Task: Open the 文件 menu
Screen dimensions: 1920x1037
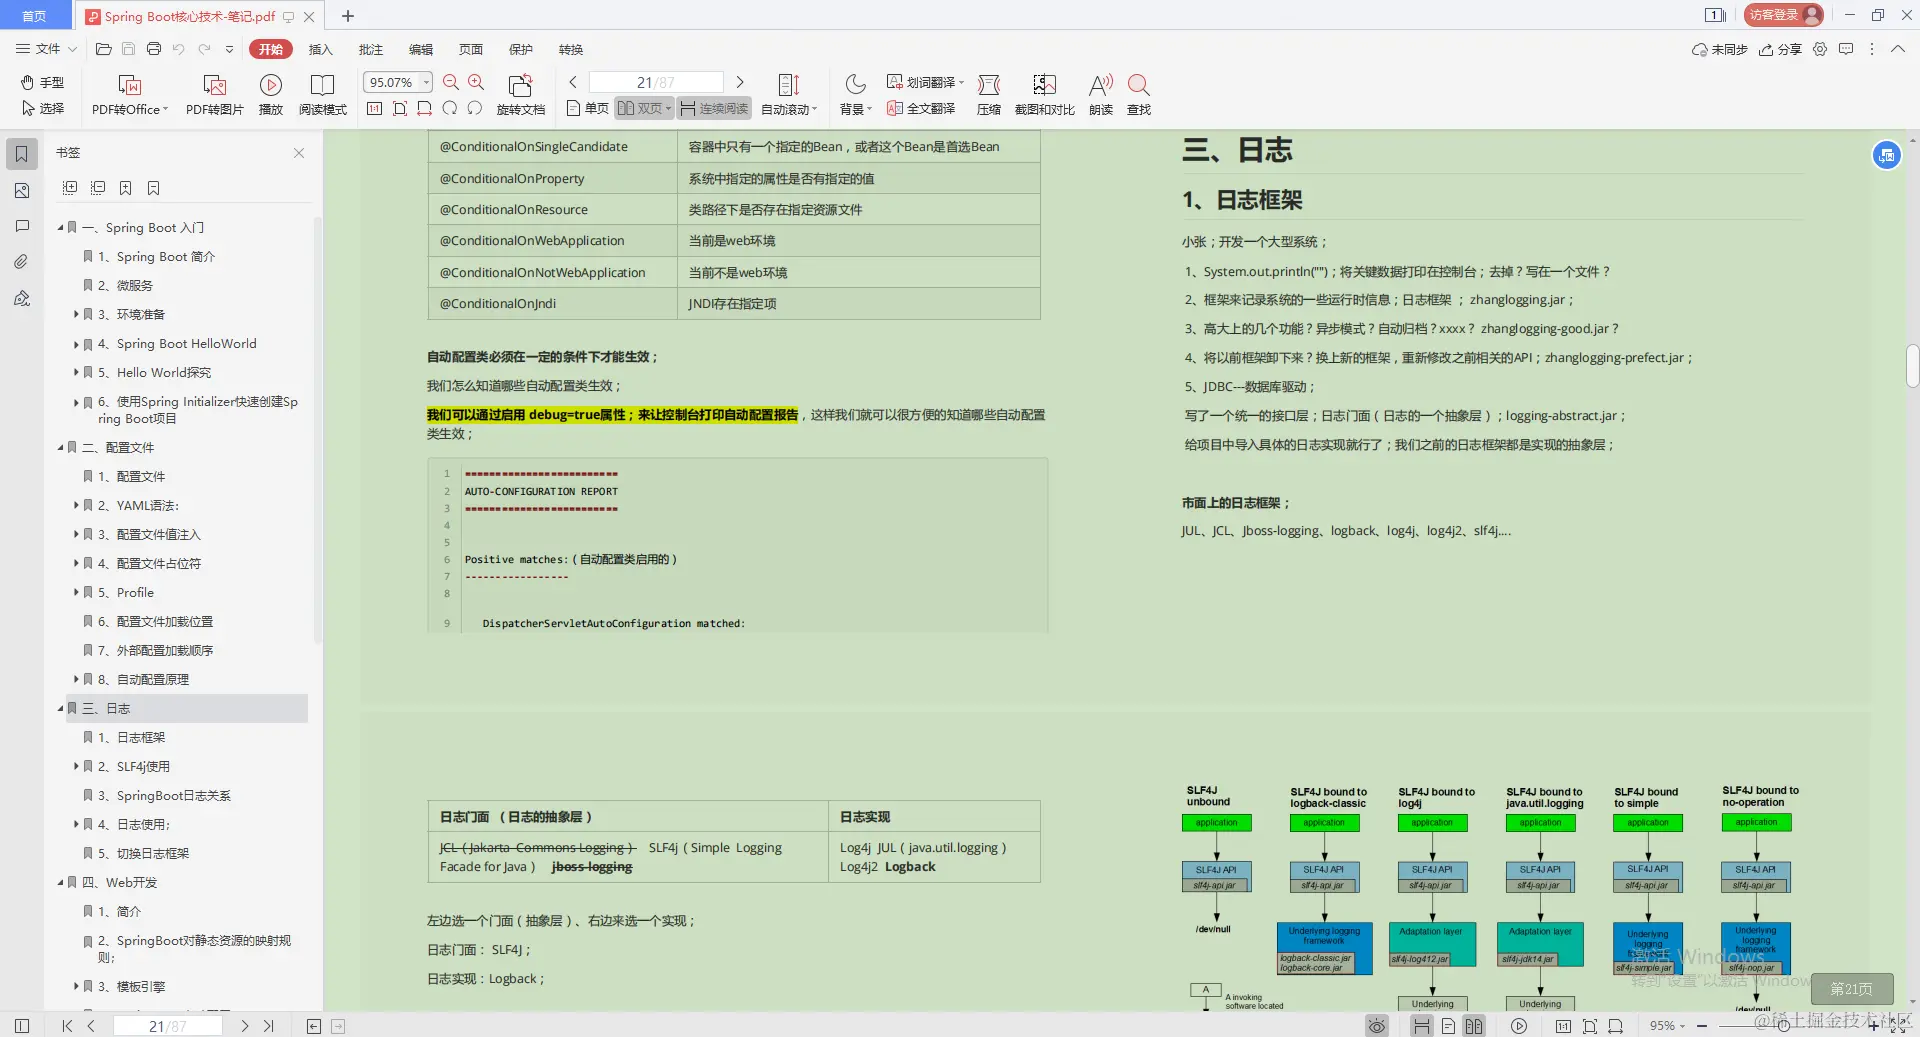Action: [47, 49]
